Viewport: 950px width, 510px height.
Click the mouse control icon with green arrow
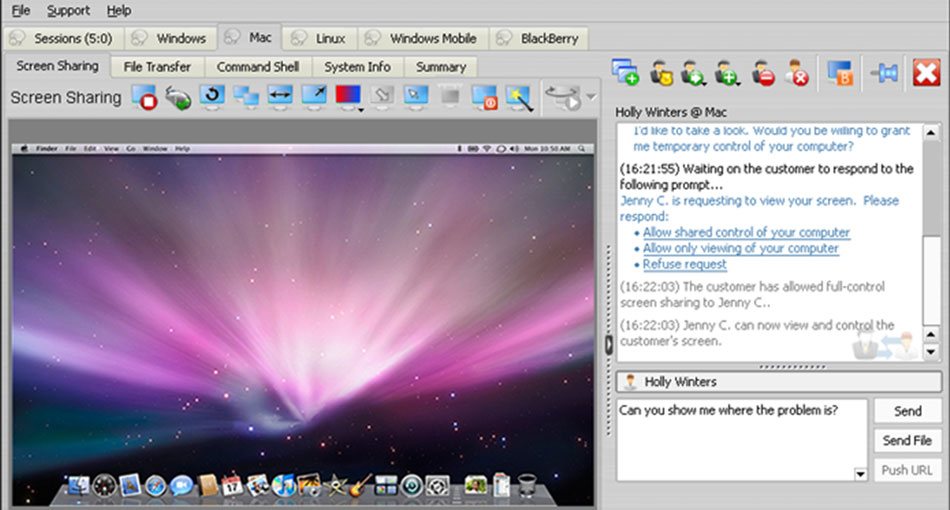coord(178,98)
